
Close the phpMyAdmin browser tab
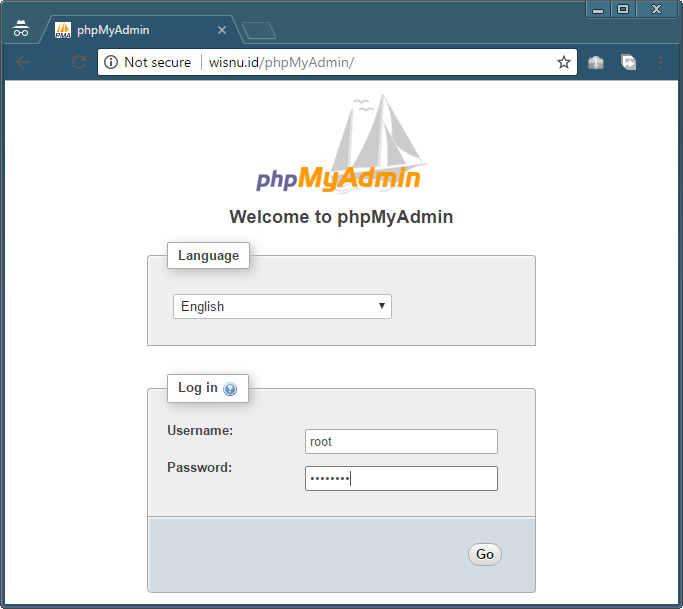tap(222, 30)
